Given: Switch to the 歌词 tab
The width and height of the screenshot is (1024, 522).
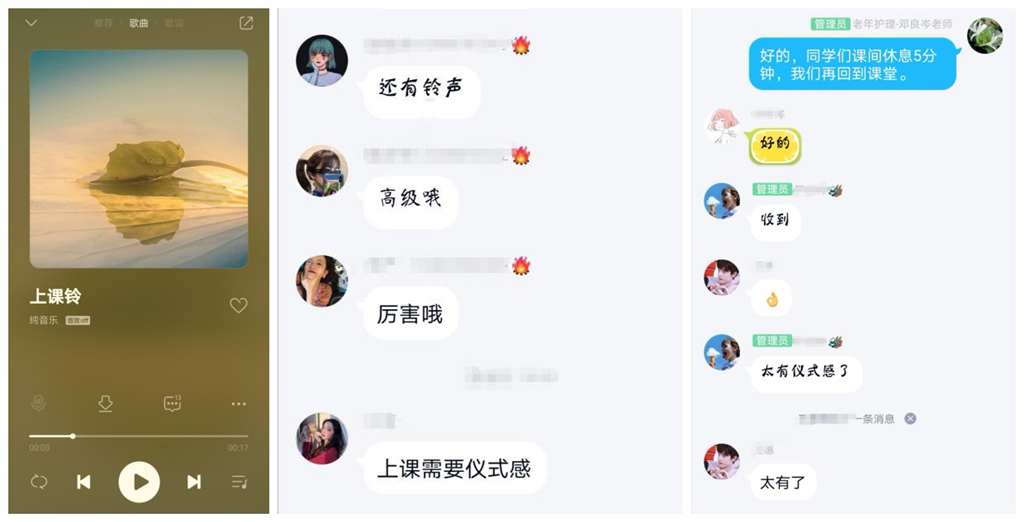Looking at the screenshot, I should (x=174, y=23).
